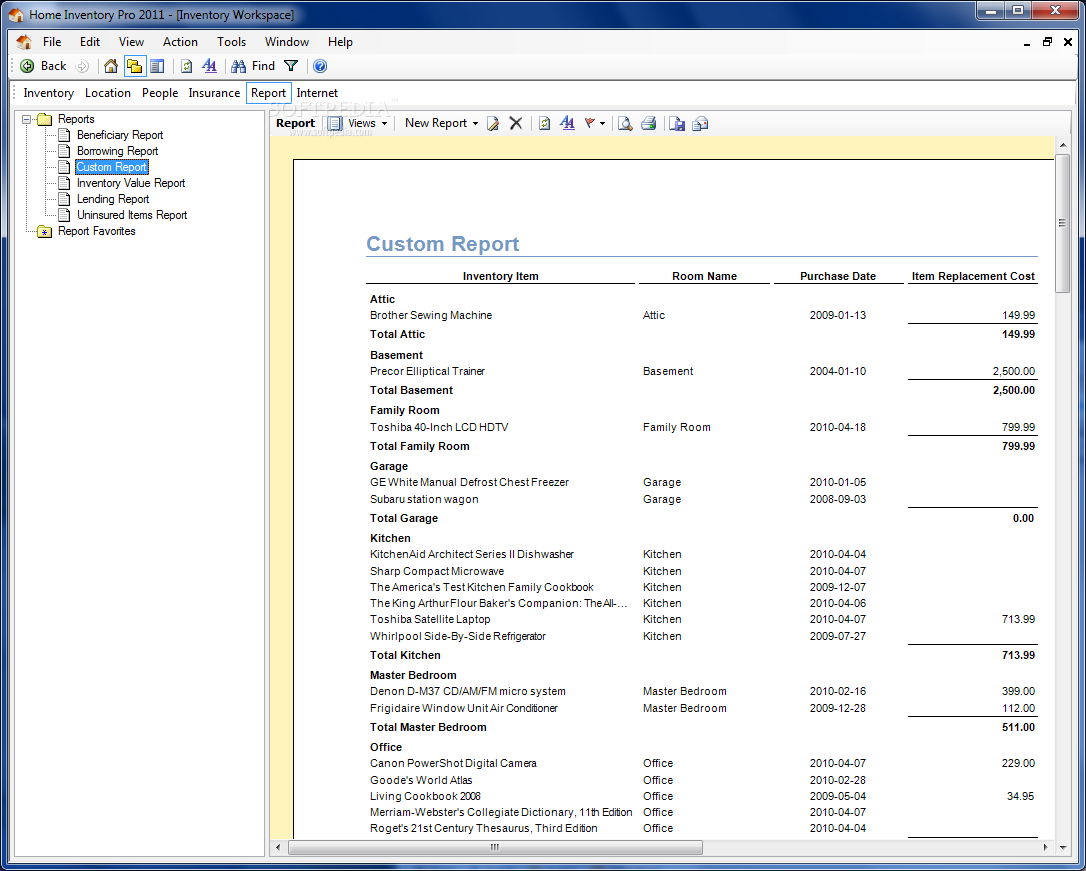Viewport: 1086px width, 871px height.
Task: Open font icon in report toolbar
Action: [x=567, y=123]
